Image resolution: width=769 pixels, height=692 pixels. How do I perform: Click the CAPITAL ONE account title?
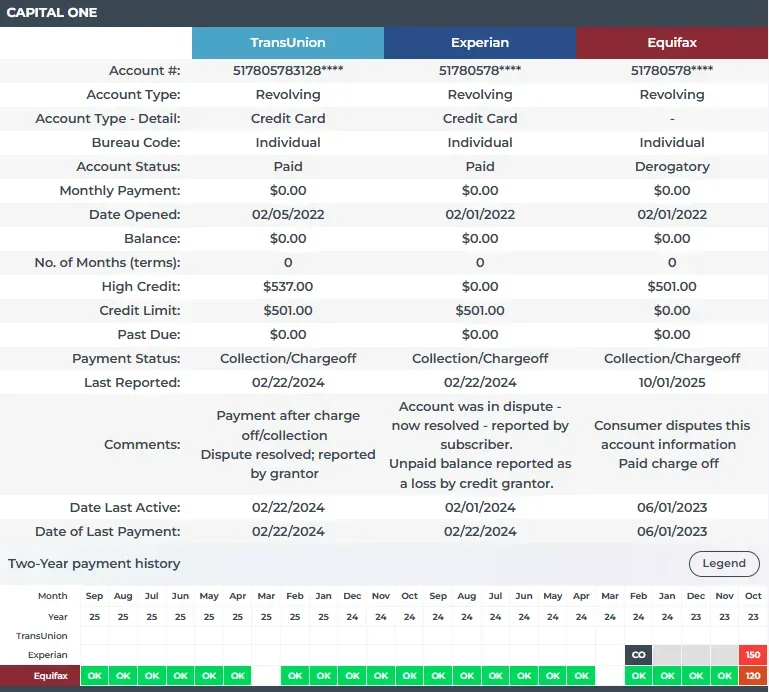coord(51,13)
